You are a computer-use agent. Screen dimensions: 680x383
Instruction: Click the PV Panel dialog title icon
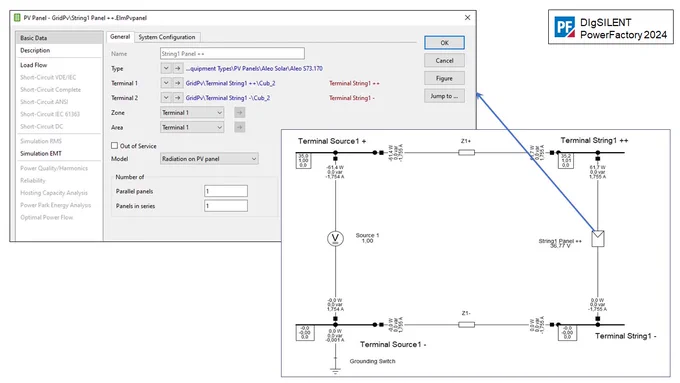coord(17,18)
